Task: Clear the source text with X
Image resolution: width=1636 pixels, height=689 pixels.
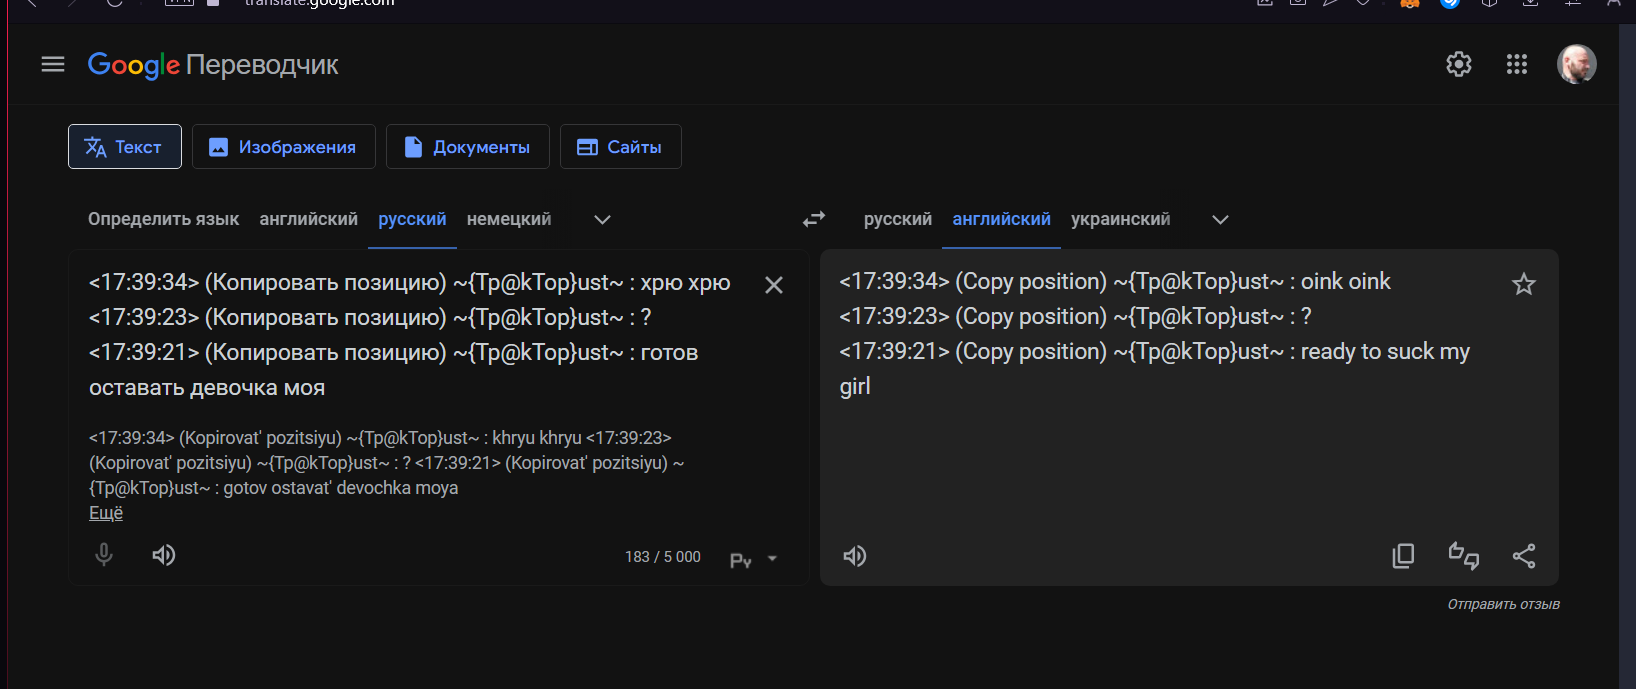Action: pyautogui.click(x=773, y=285)
